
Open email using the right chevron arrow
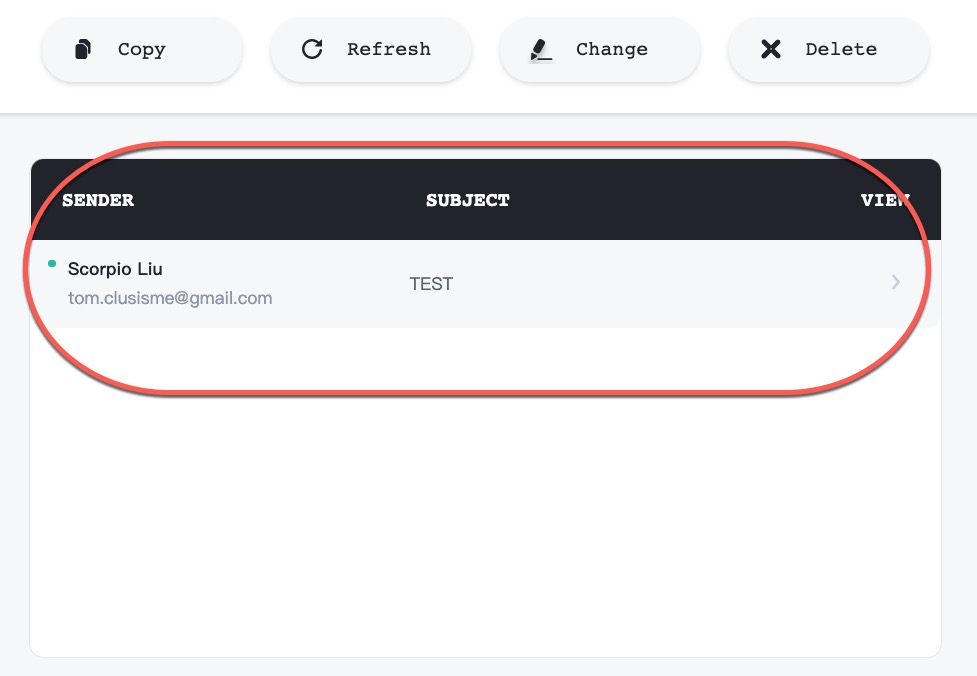[x=895, y=283]
